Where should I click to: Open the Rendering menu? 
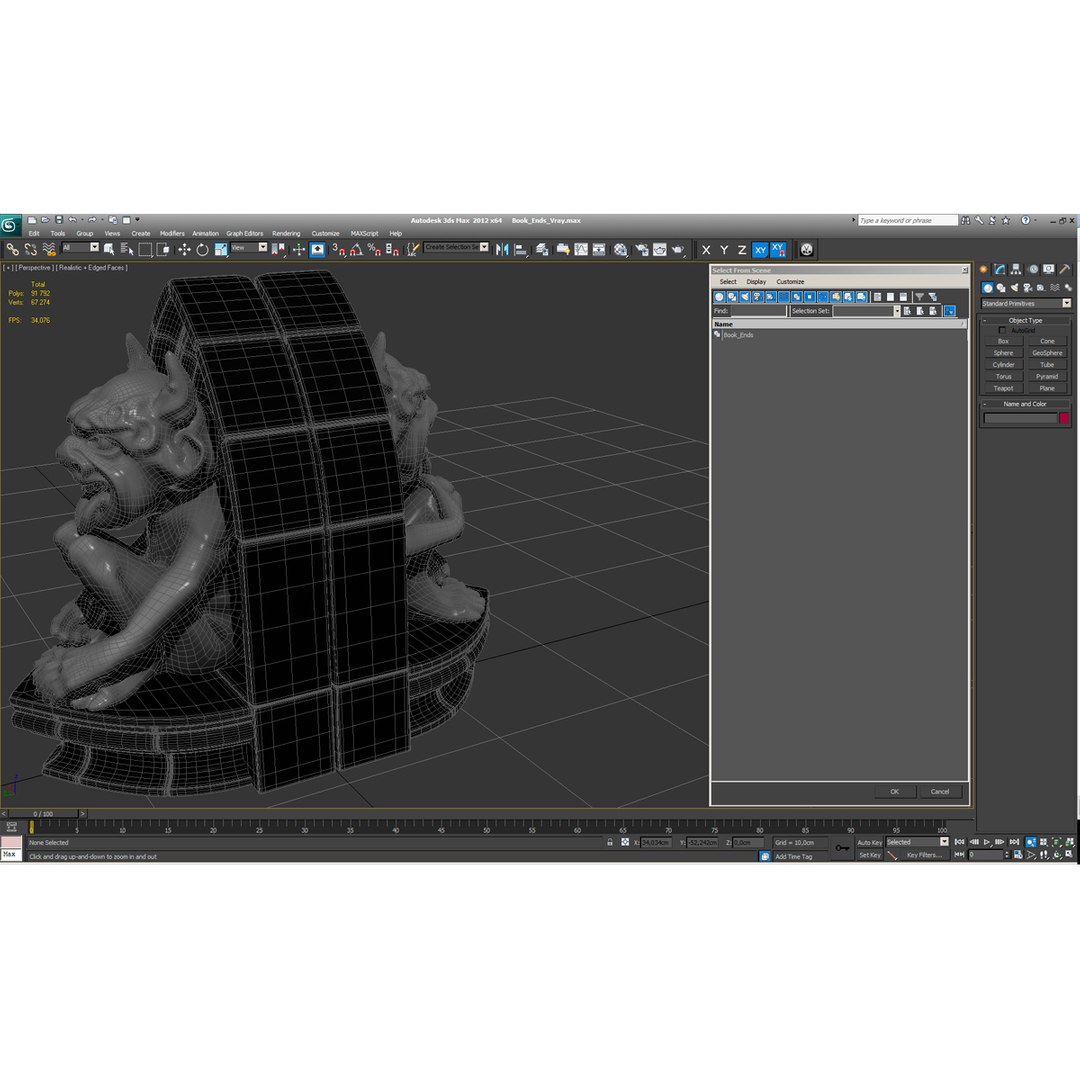(286, 233)
